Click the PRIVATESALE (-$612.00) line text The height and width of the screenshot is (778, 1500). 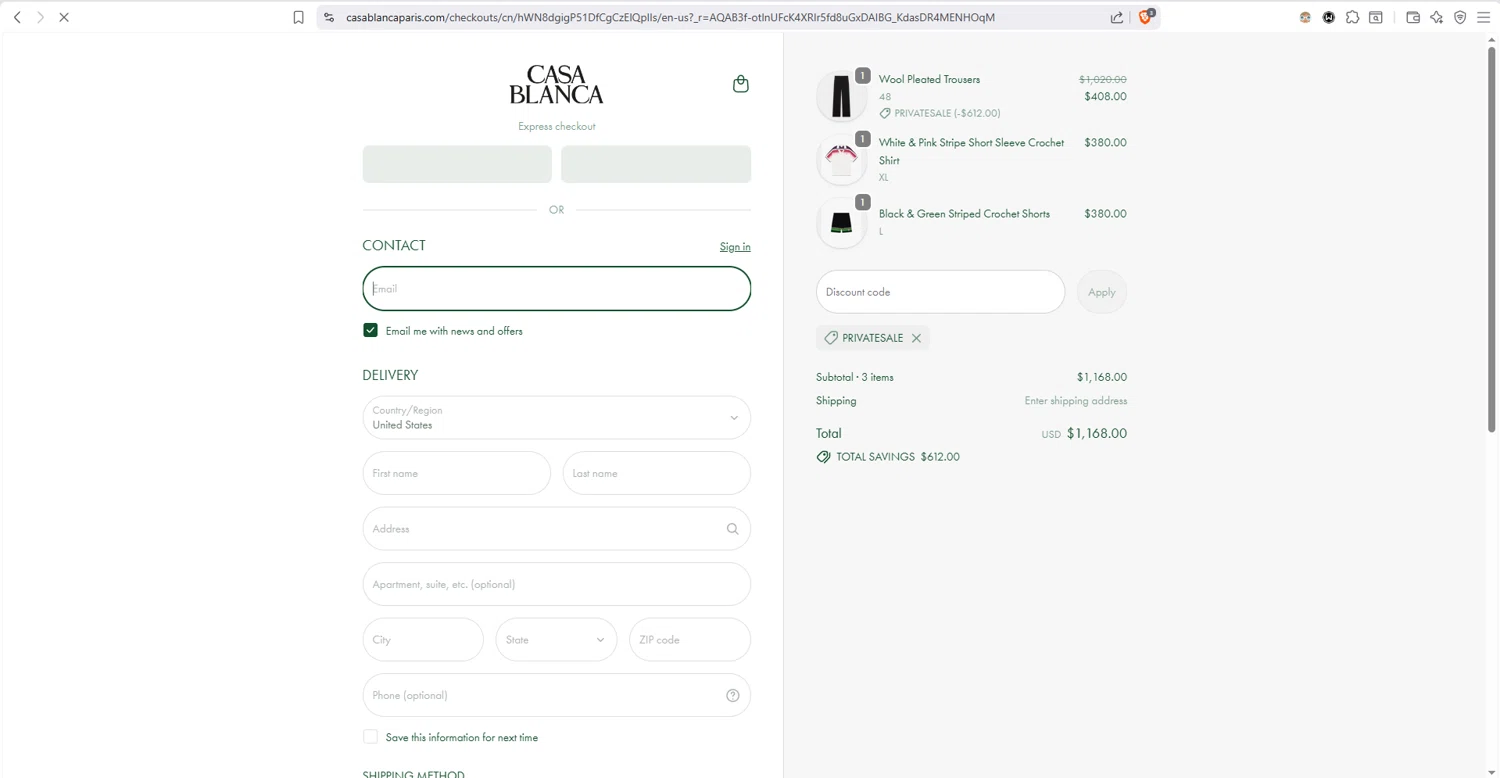coord(947,113)
